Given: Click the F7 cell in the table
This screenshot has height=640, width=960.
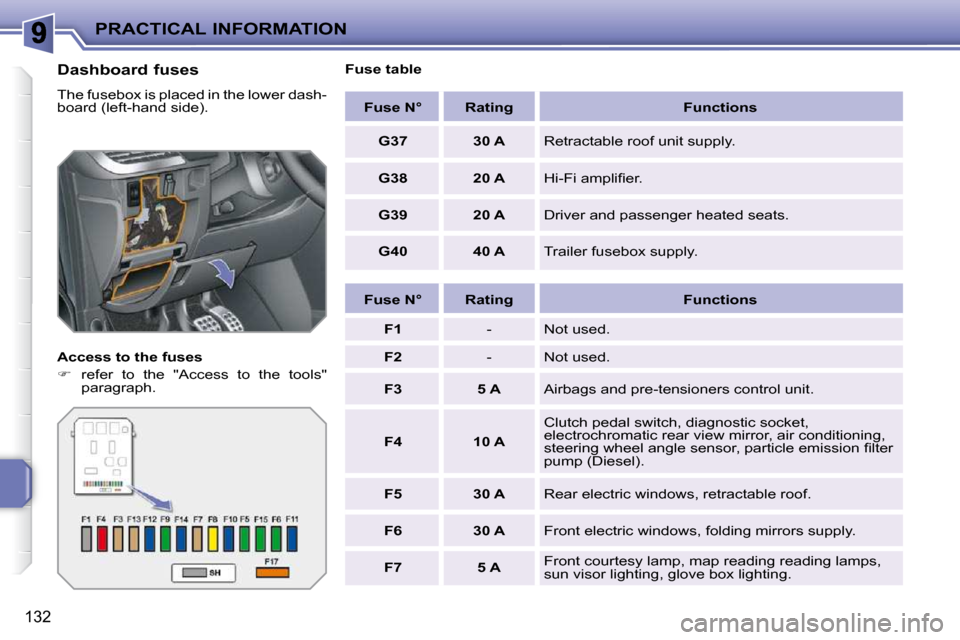Looking at the screenshot, I should pyautogui.click(x=392, y=568).
